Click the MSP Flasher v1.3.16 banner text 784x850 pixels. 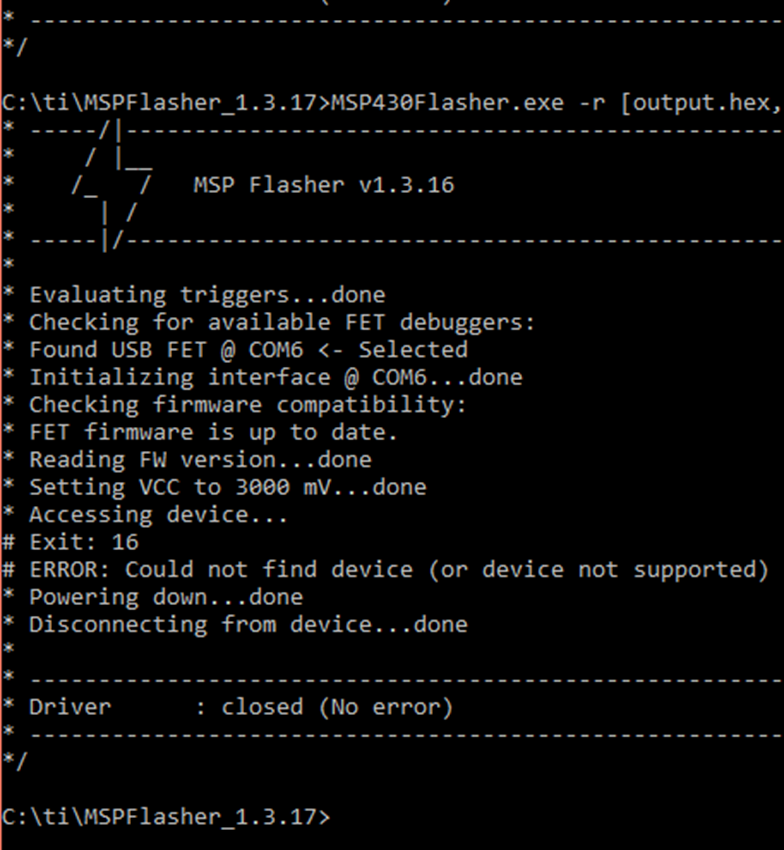[x=324, y=185]
